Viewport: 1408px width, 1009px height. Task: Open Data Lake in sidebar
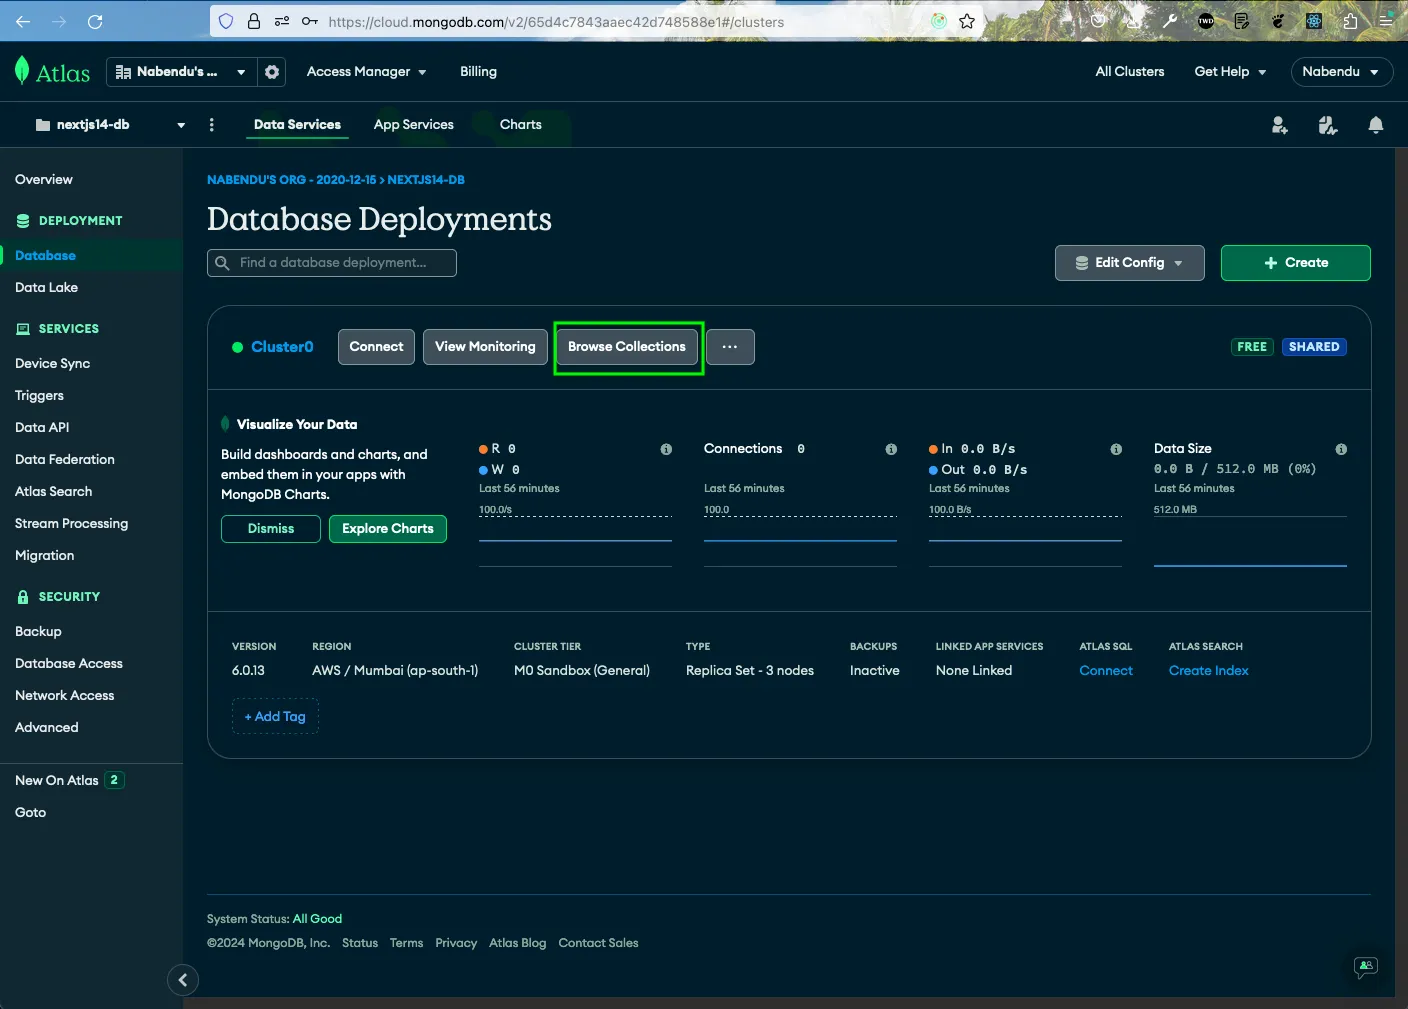coord(46,288)
